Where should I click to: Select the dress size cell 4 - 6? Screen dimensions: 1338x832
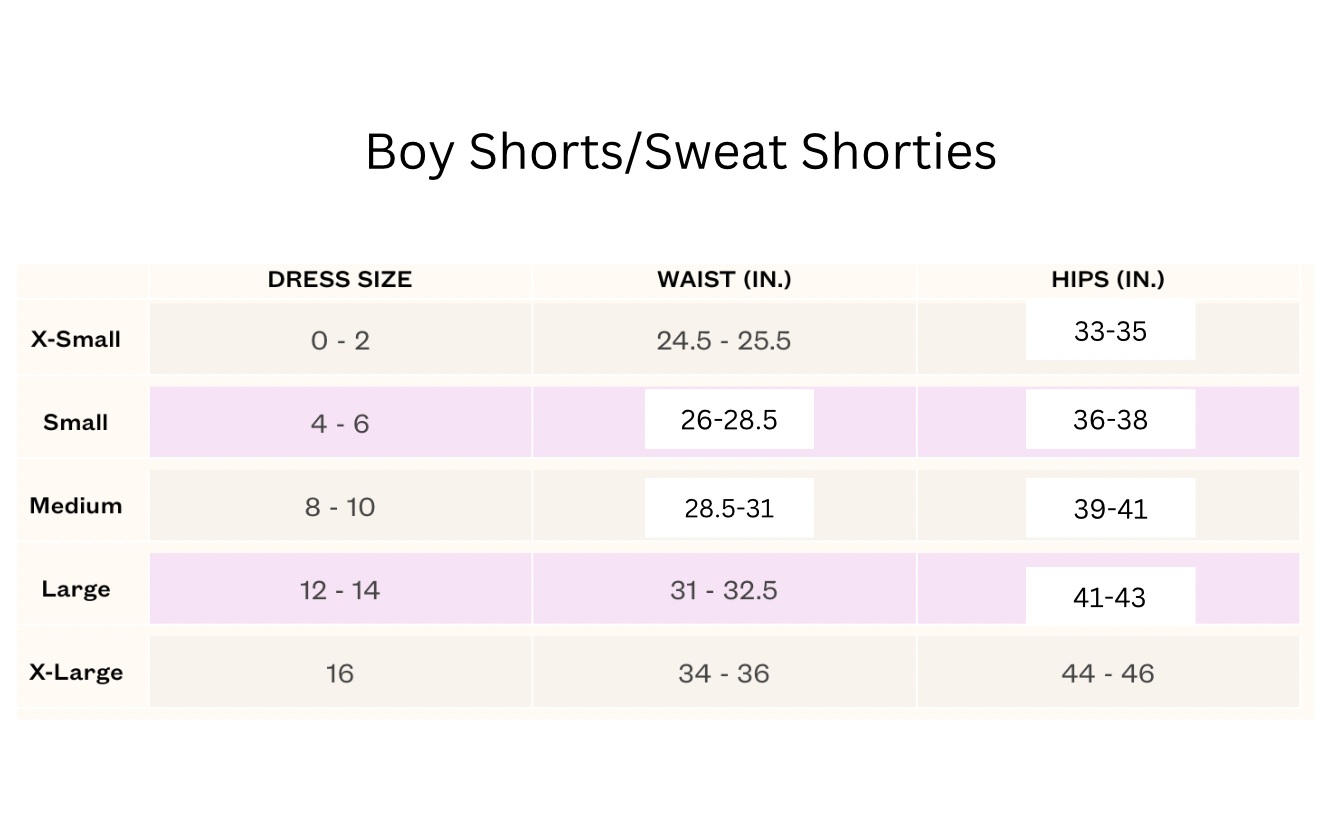point(340,424)
